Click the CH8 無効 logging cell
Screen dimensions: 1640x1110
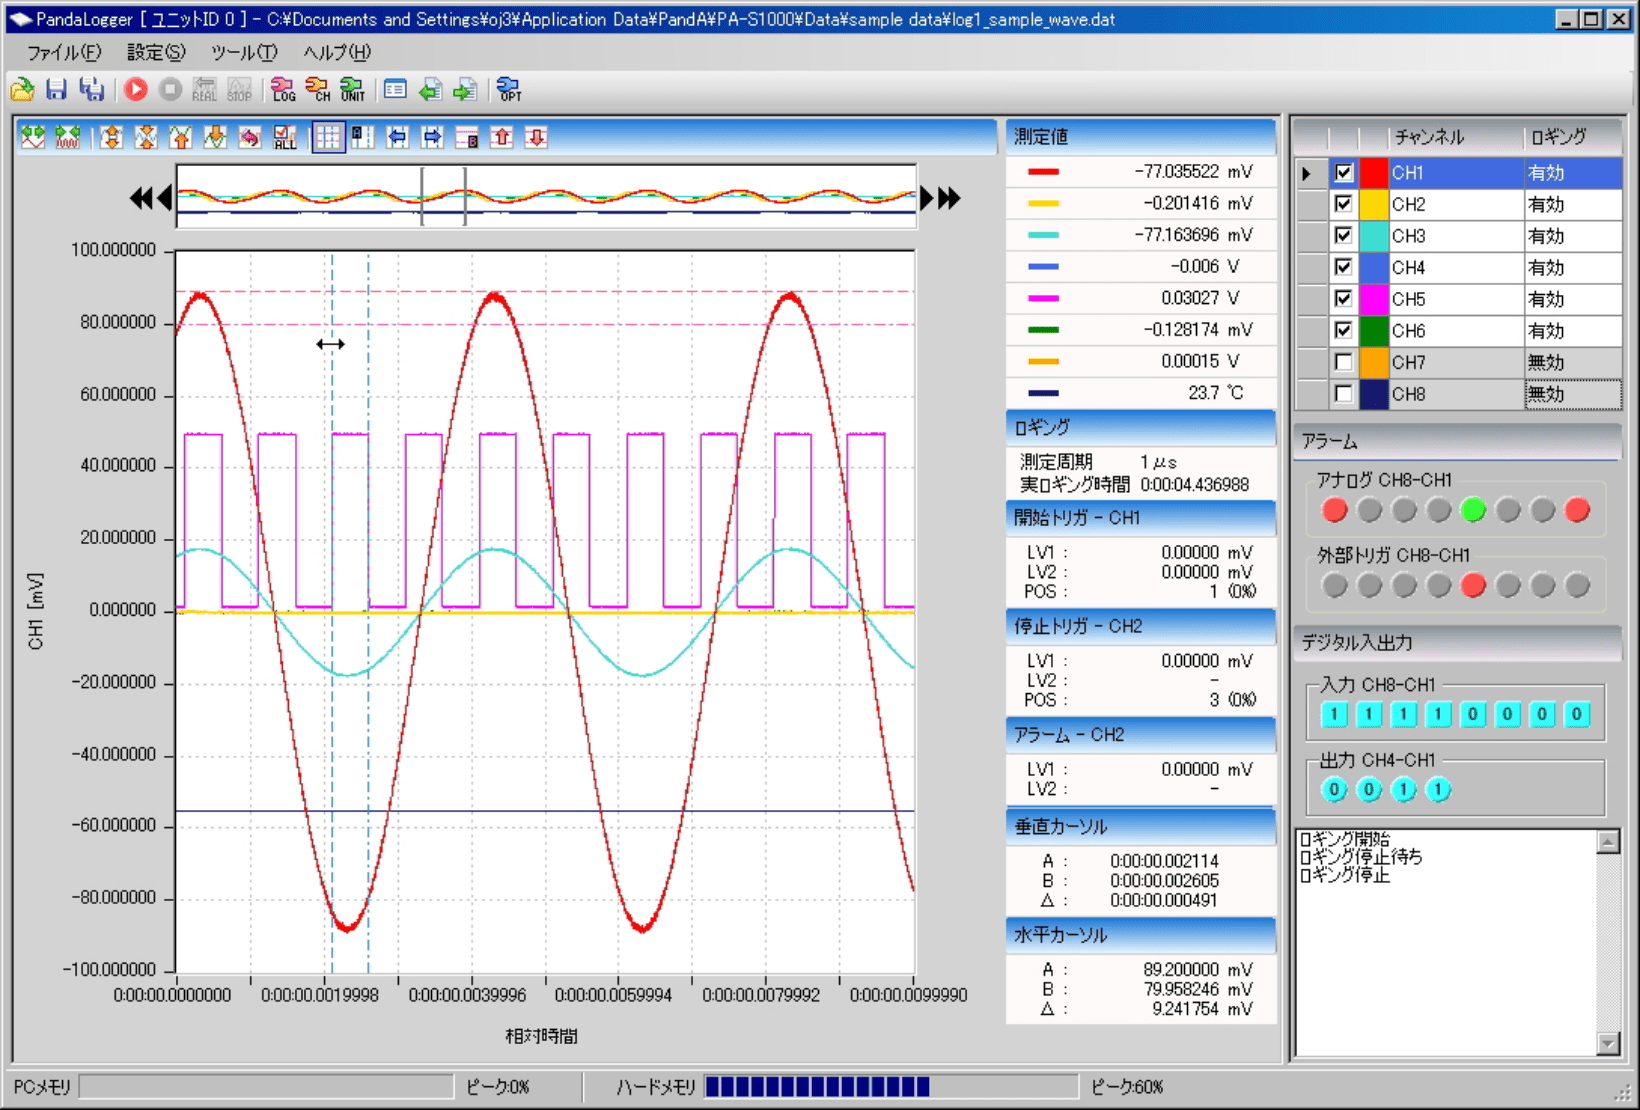click(x=1572, y=394)
